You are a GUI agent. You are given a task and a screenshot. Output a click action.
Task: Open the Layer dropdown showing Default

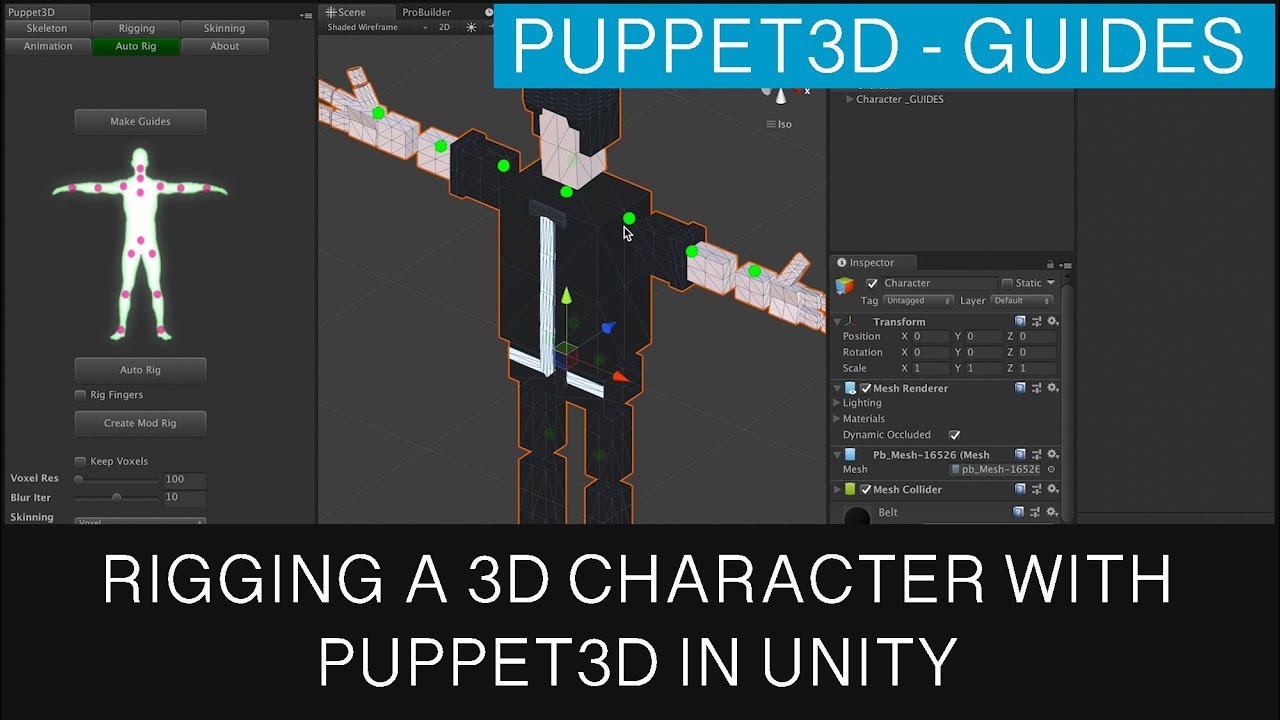pos(1022,300)
